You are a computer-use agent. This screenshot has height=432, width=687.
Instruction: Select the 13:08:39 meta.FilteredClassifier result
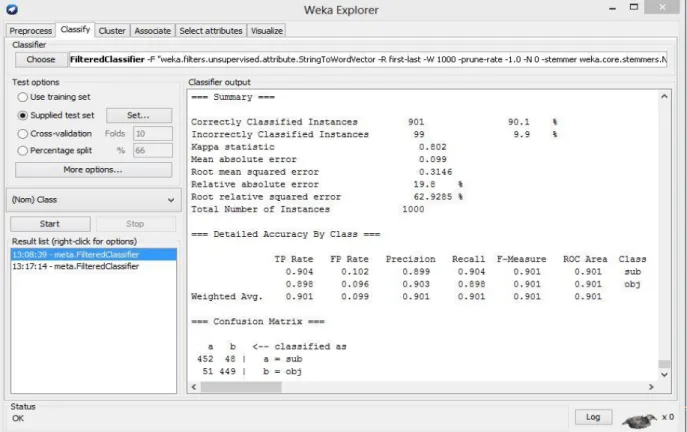point(93,255)
